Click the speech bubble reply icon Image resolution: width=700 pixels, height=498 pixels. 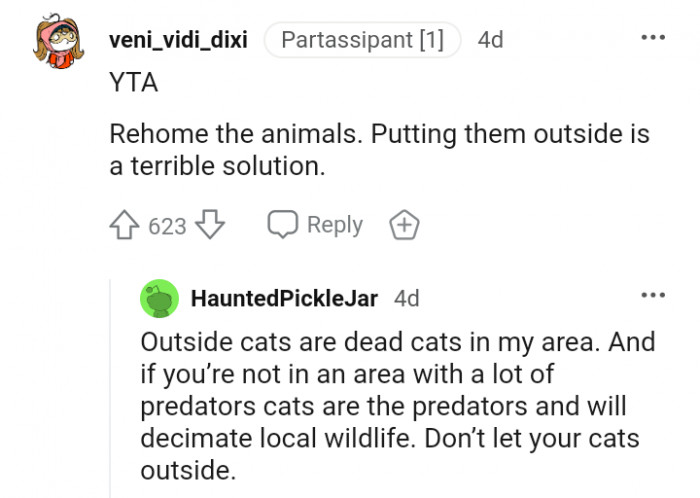click(x=282, y=225)
